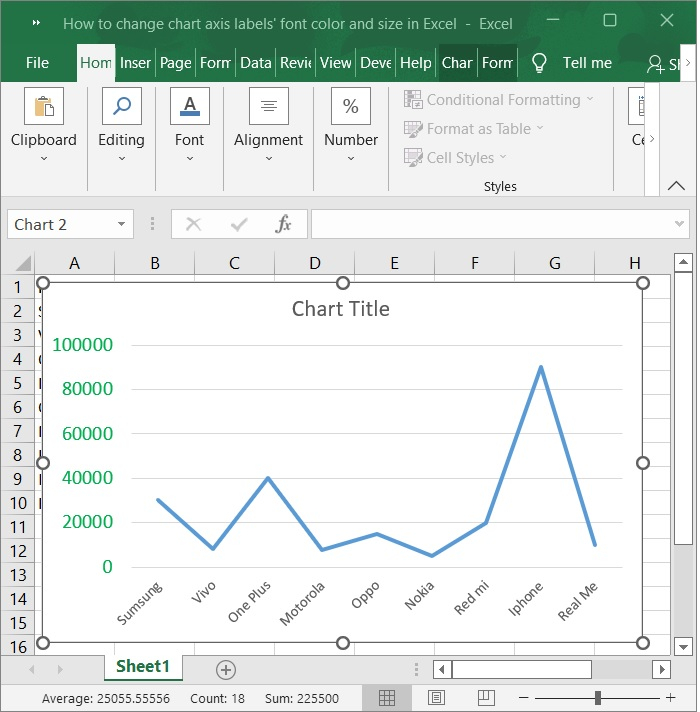Switch to Page Layout view
Image resolution: width=700 pixels, height=712 pixels.
click(436, 697)
